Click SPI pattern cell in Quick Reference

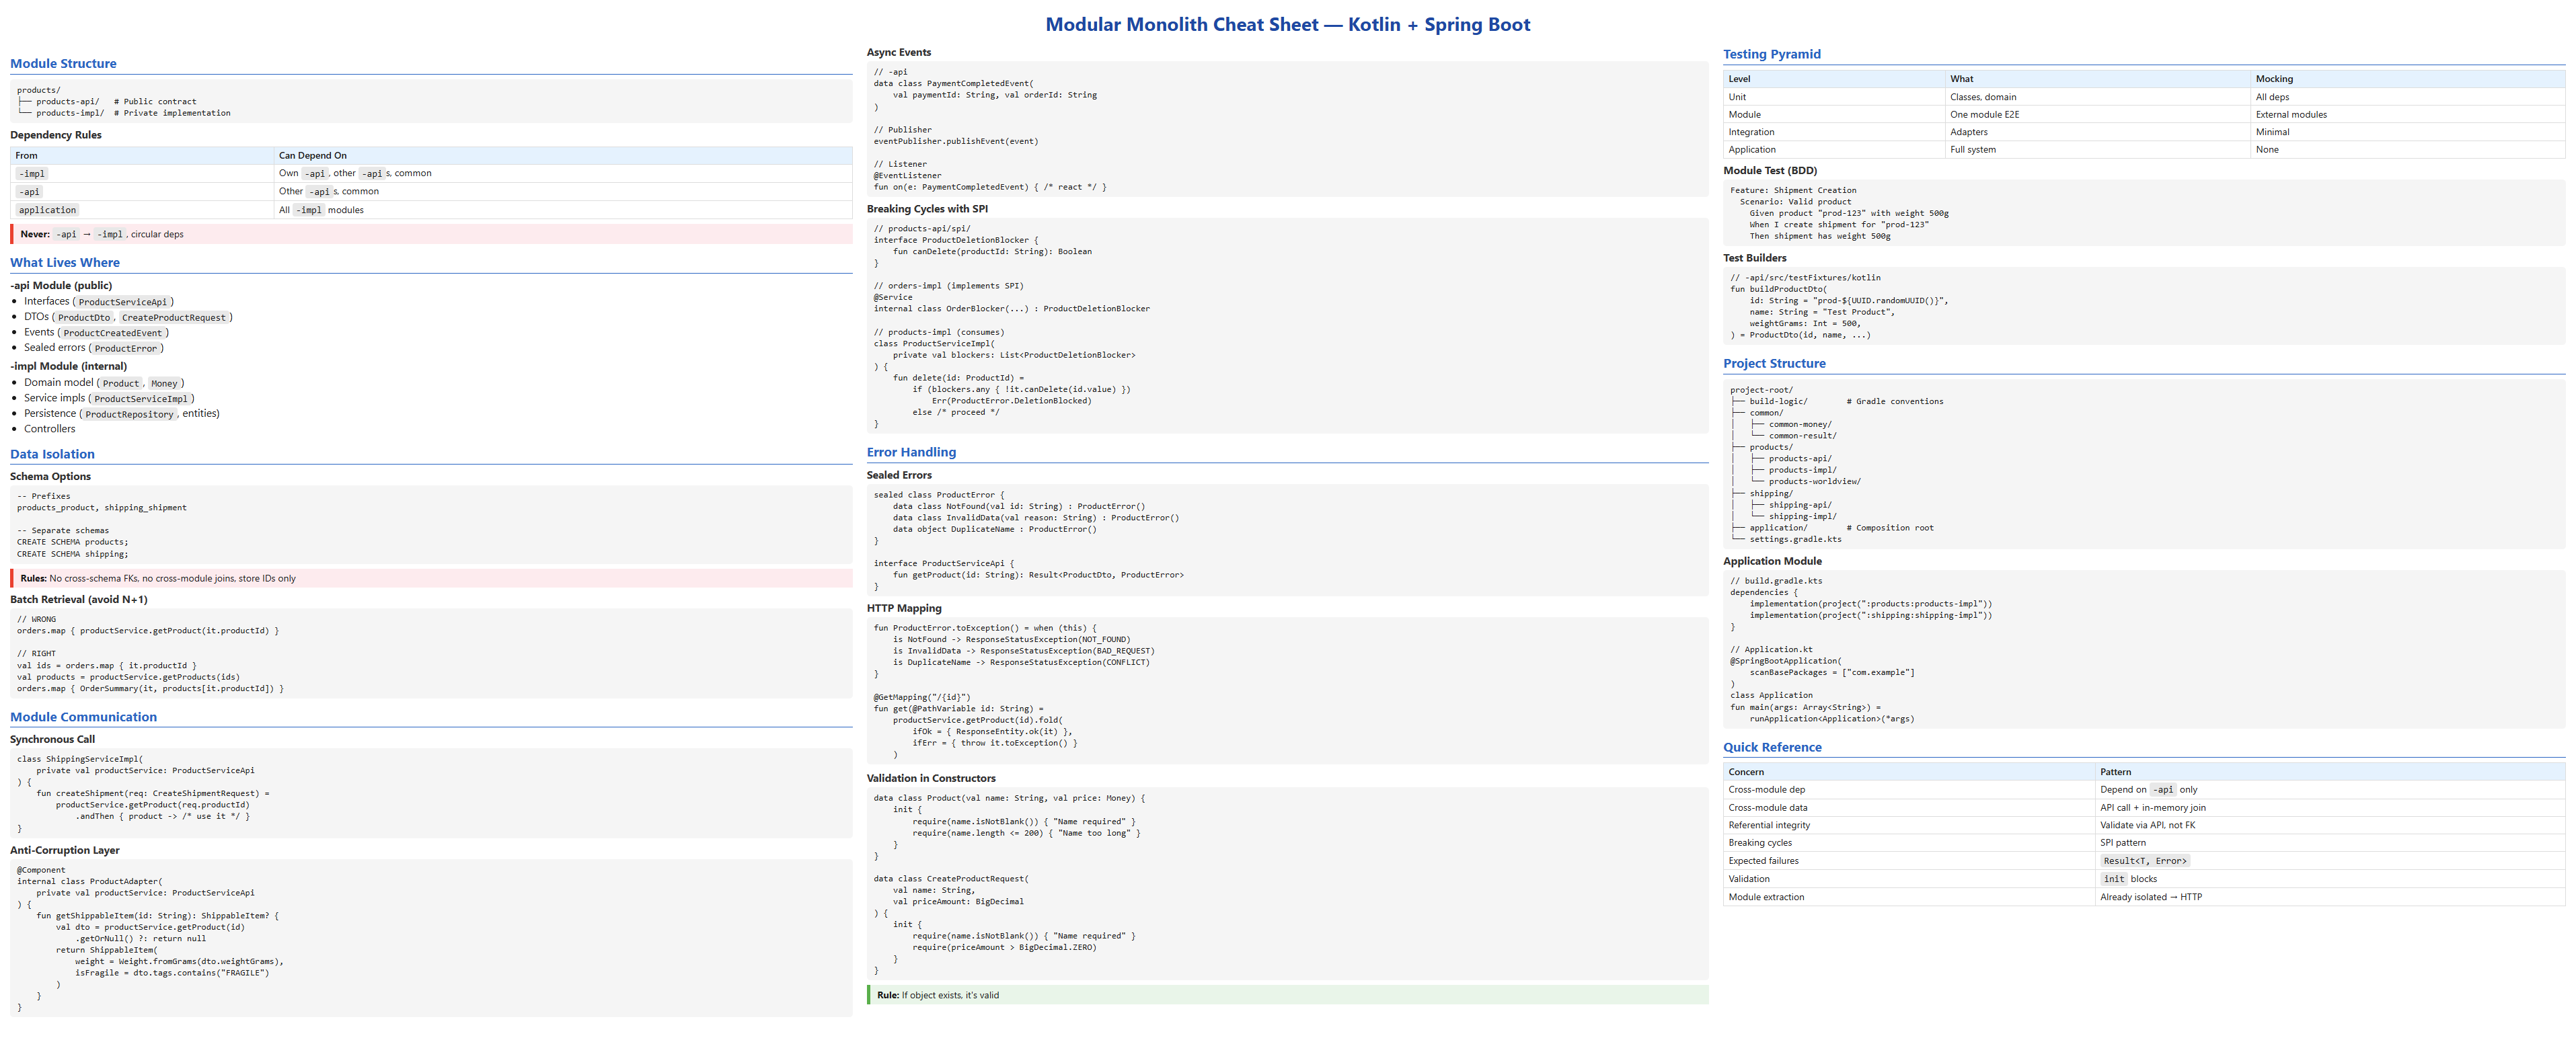coord(2122,843)
